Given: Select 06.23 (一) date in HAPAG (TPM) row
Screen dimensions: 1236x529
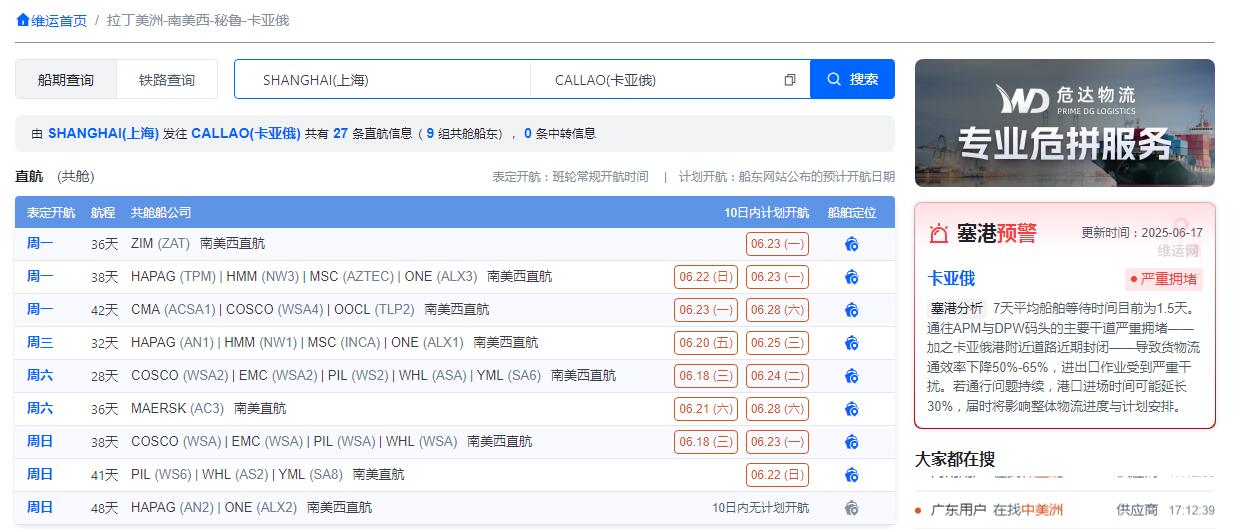Looking at the screenshot, I should click(x=777, y=277).
